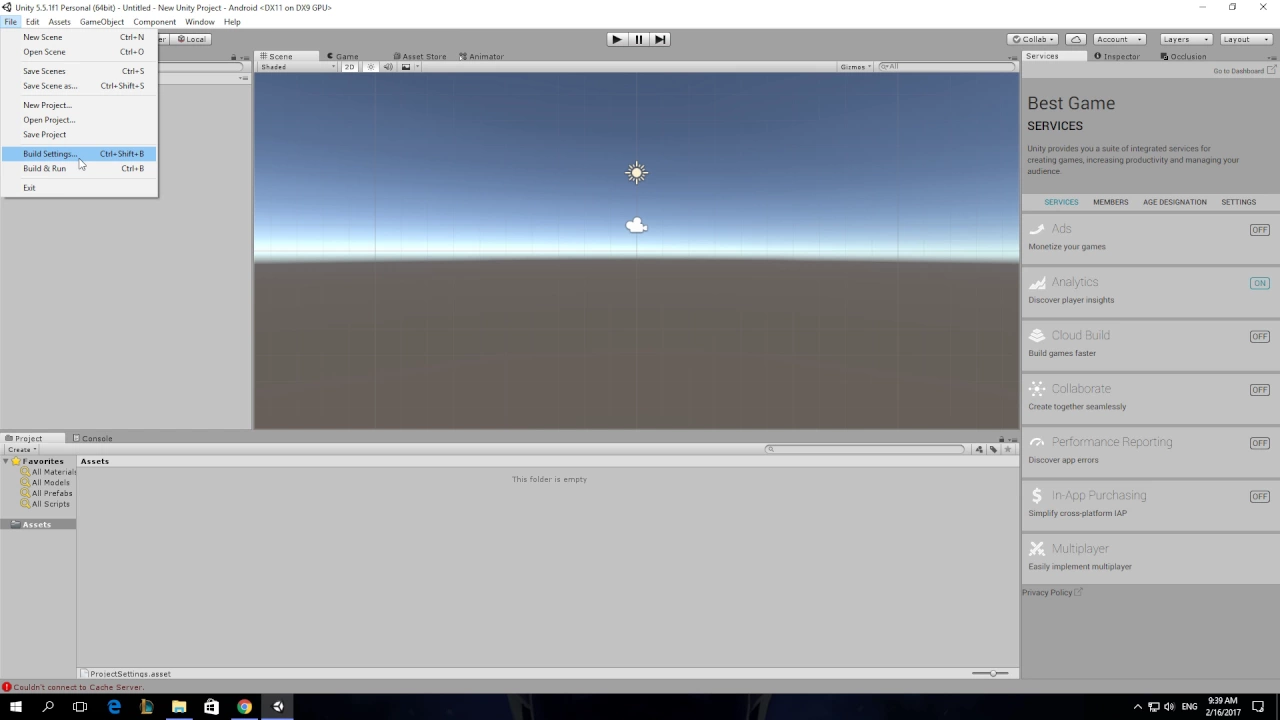Open the Gizmos dropdown

click(856, 67)
